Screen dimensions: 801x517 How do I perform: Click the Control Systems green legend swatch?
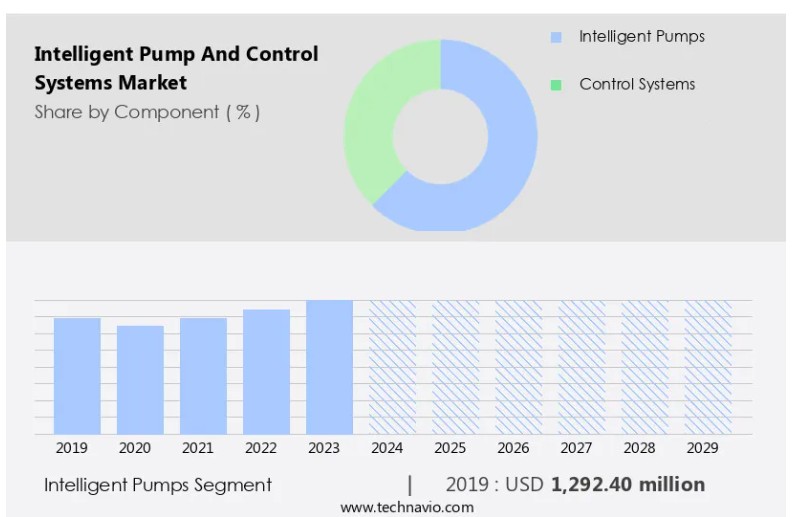click(556, 85)
